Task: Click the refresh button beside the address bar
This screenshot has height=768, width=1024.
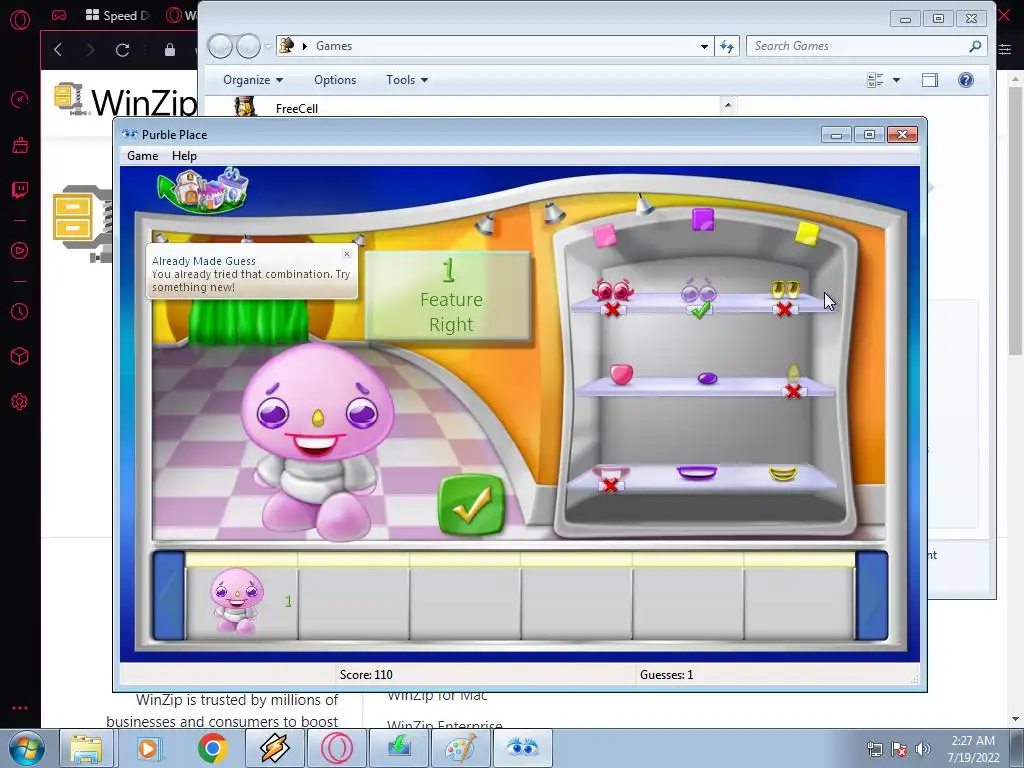Action: point(727,46)
